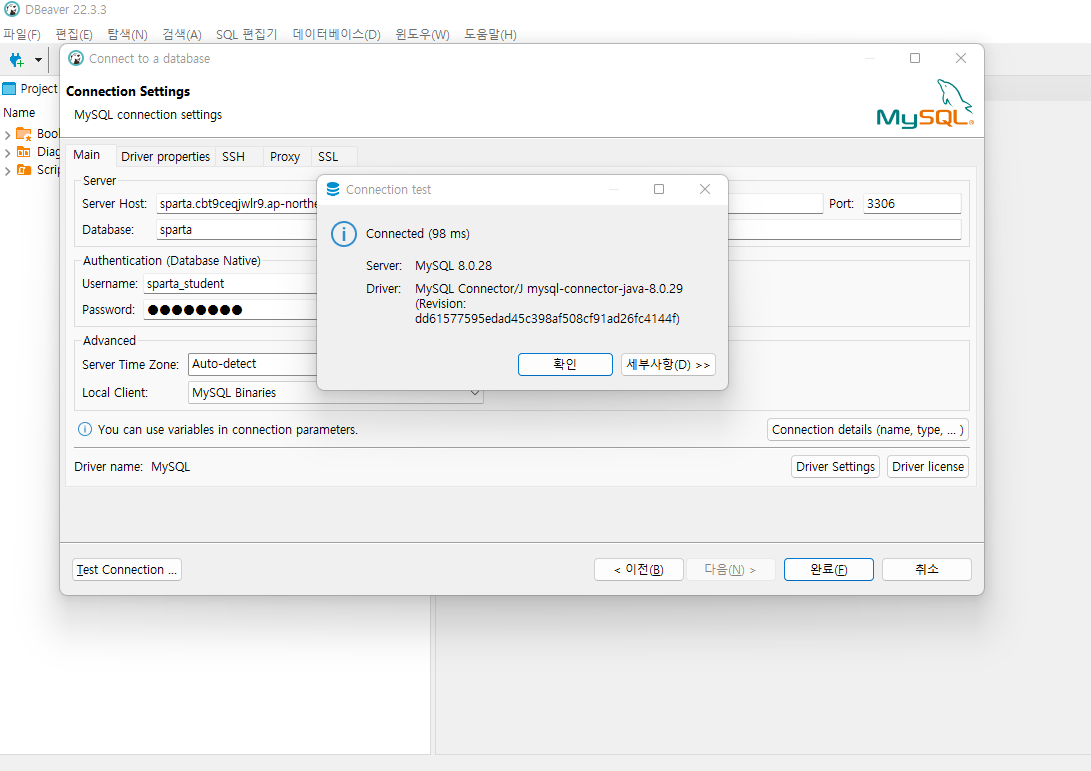The width and height of the screenshot is (1091, 771).
Task: Click the info icon in Connection test
Action: pos(344,235)
